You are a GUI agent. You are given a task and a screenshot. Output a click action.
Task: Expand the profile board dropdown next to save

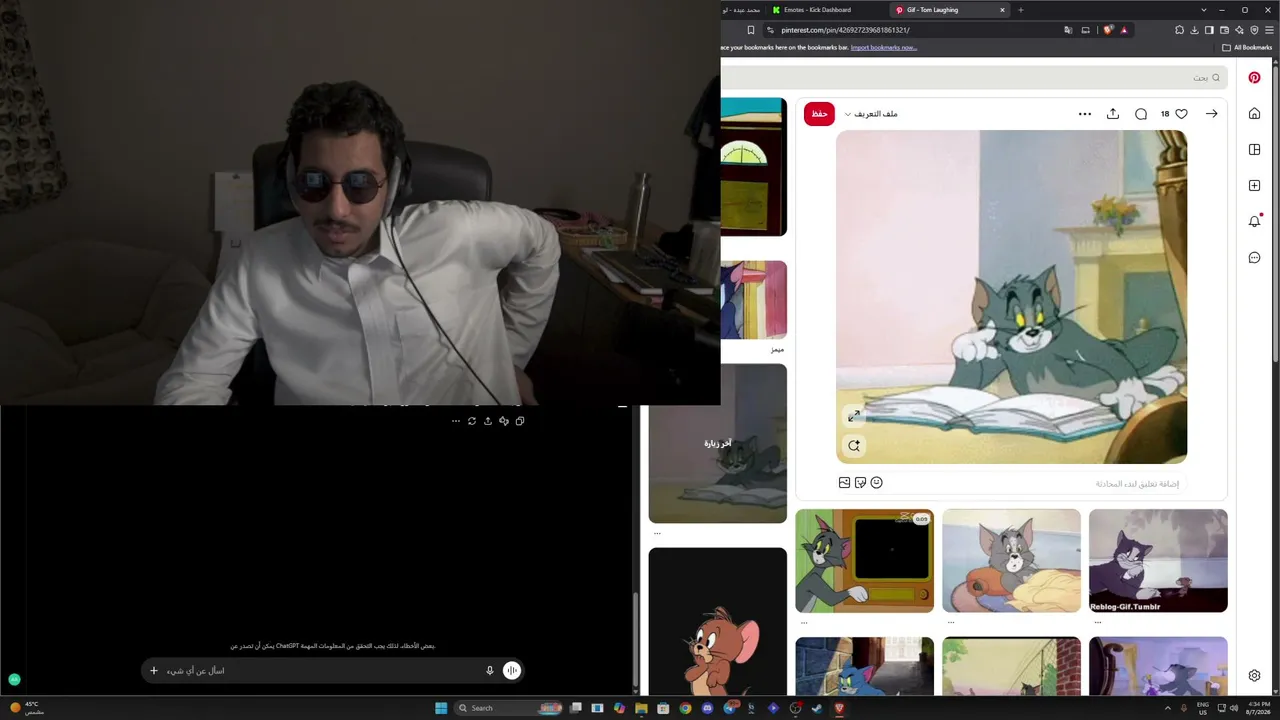tap(871, 114)
